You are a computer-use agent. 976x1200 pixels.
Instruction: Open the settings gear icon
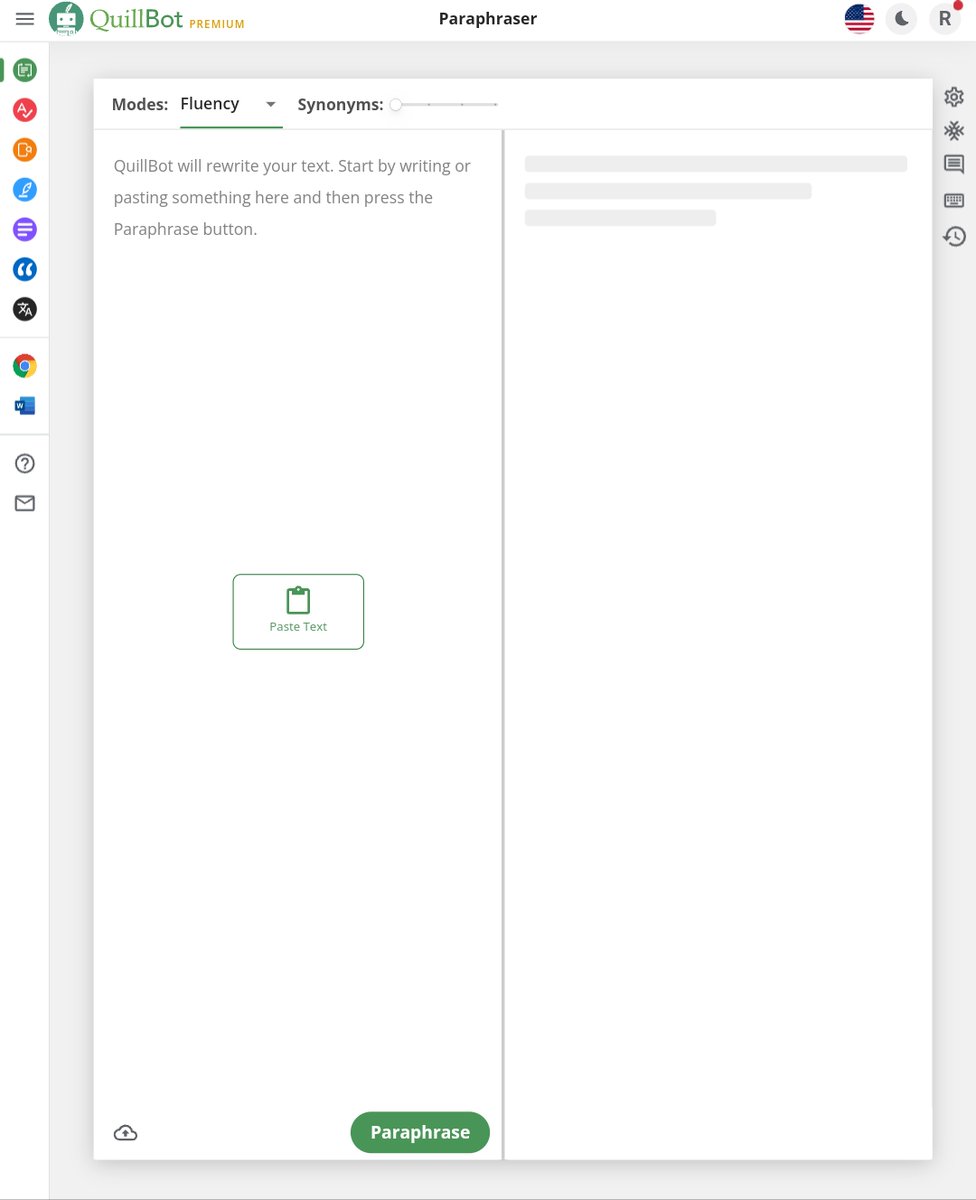coord(954,97)
